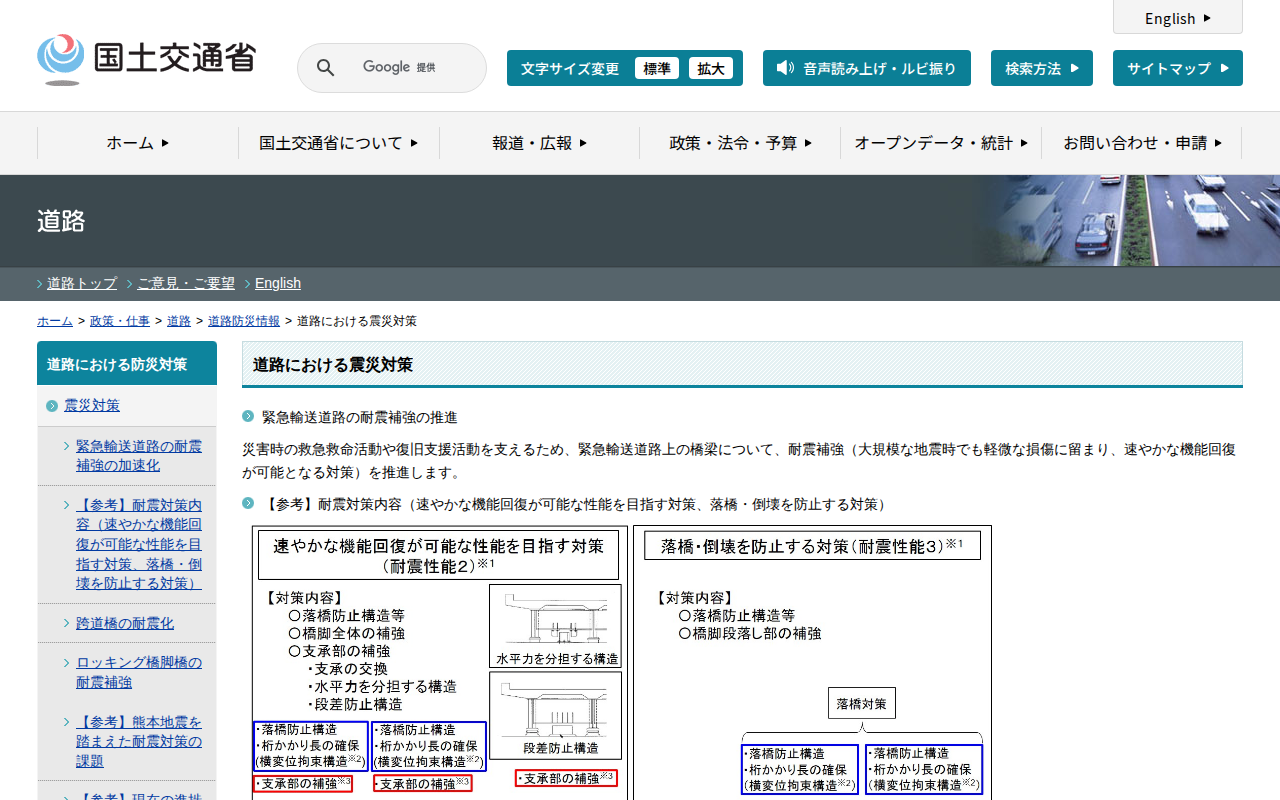Image resolution: width=1280 pixels, height=800 pixels.
Task: Click 水平力を分担する構造 diagram image
Action: pos(555,626)
